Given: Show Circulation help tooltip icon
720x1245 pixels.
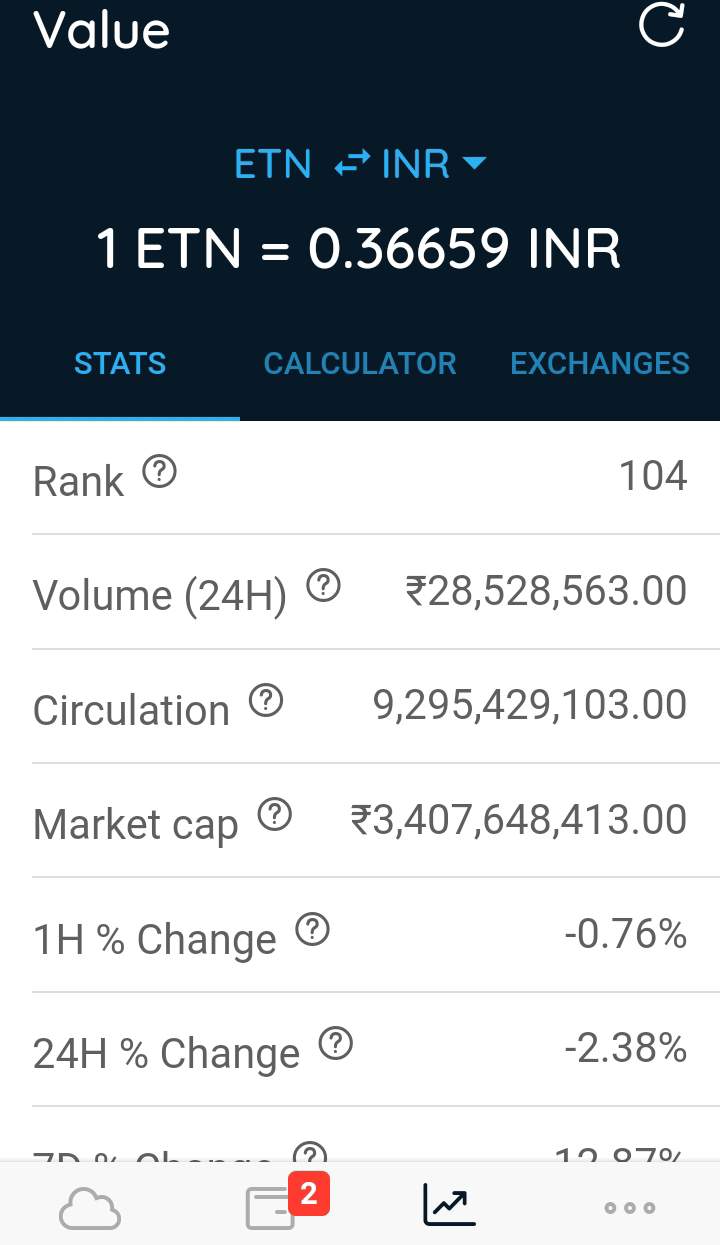Looking at the screenshot, I should [x=265, y=701].
